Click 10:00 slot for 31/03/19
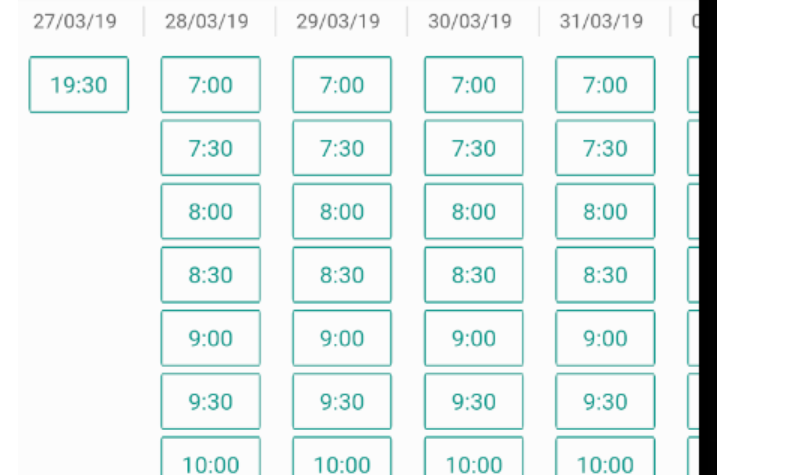Image resolution: width=804 pixels, height=475 pixels. pos(605,461)
